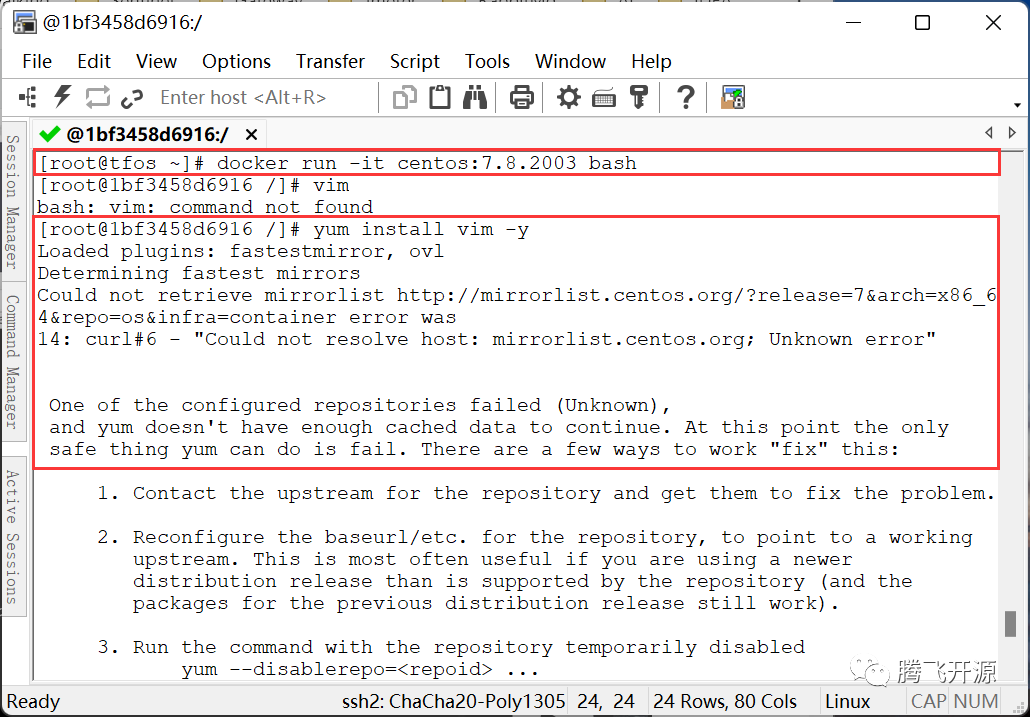Click the NUM indicator in status bar
1030x717 pixels.
click(976, 701)
